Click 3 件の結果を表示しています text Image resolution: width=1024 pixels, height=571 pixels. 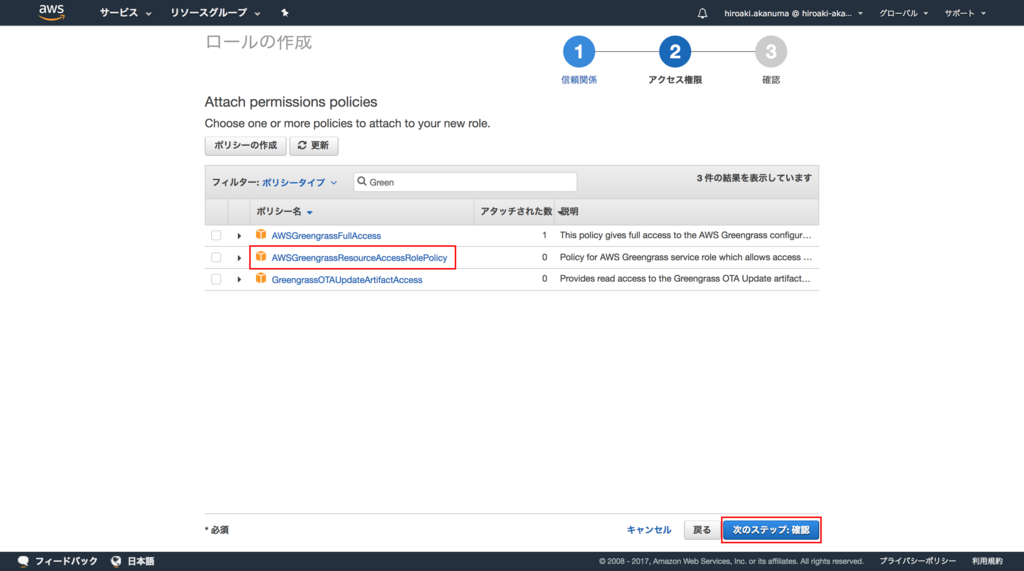tap(754, 178)
